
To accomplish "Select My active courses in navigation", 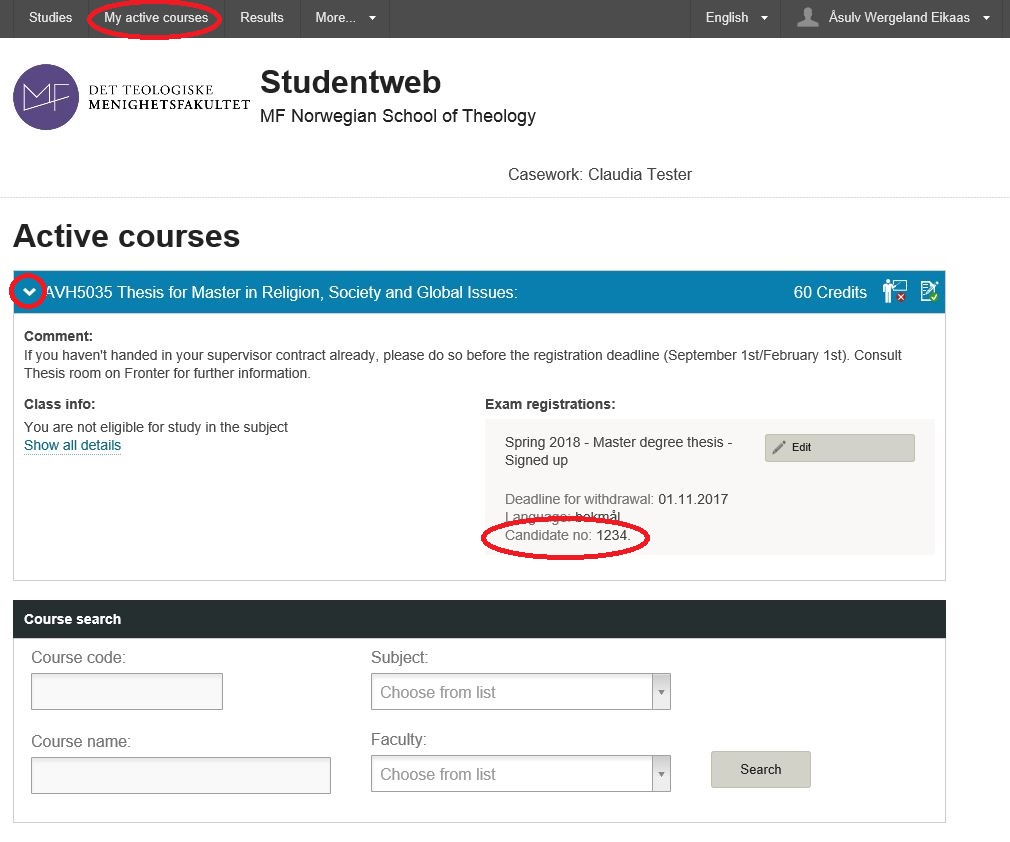I will point(156,17).
